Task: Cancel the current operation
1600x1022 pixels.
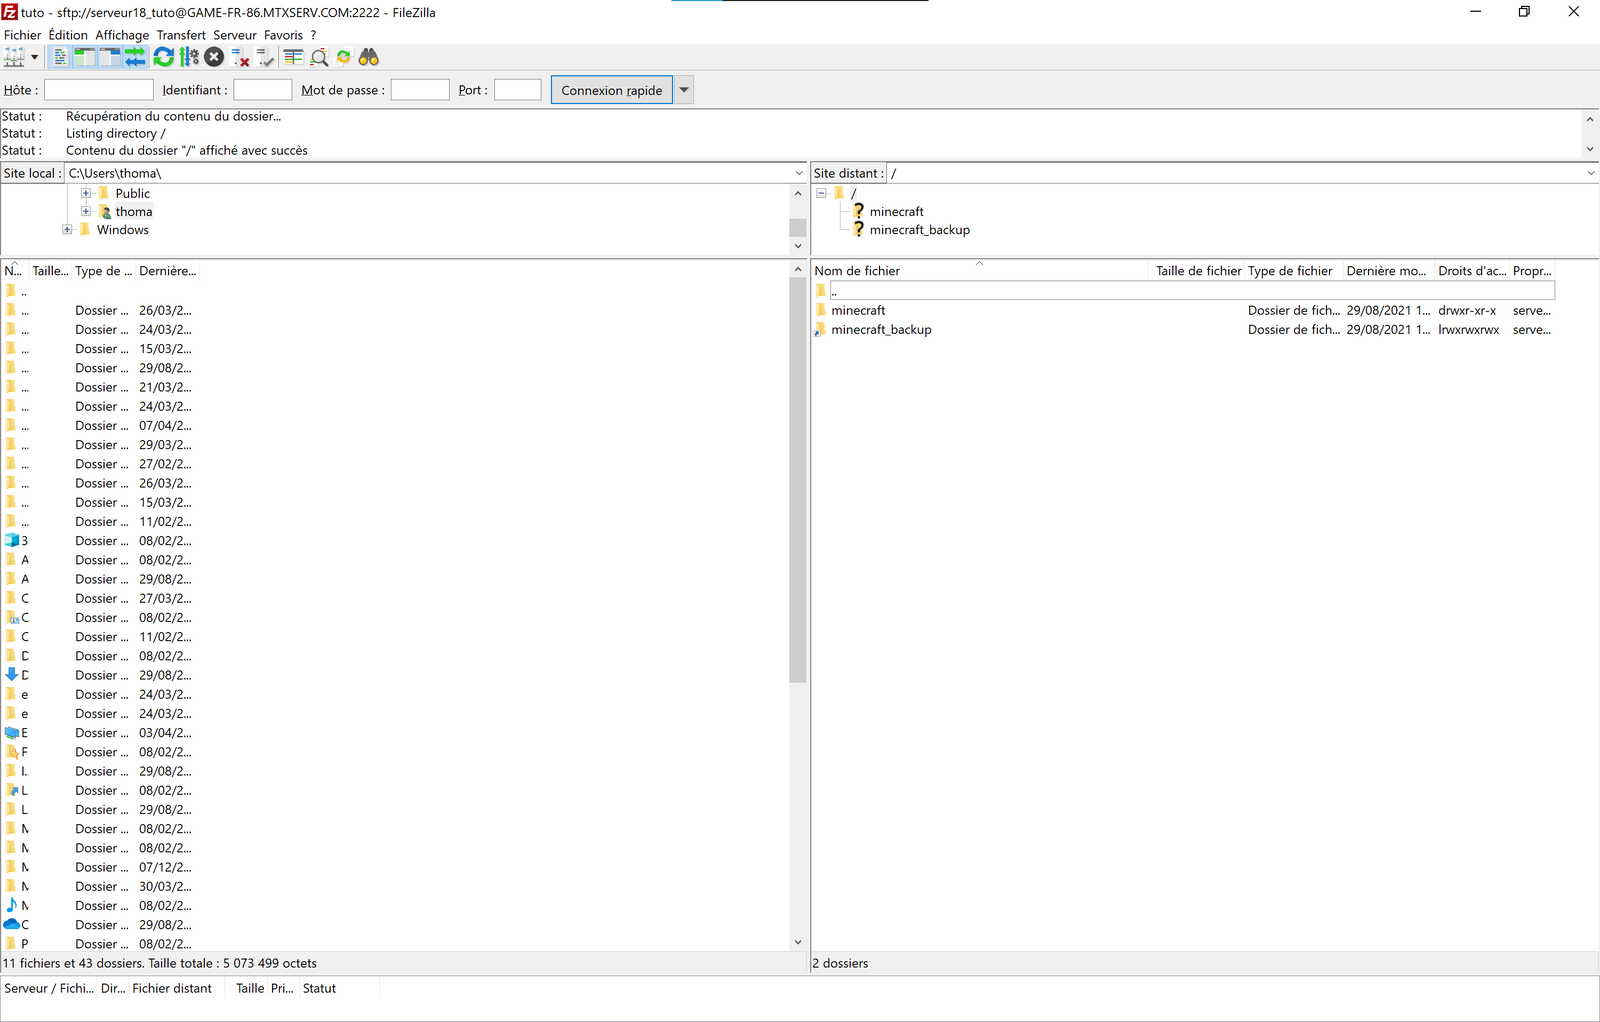Action: click(214, 57)
